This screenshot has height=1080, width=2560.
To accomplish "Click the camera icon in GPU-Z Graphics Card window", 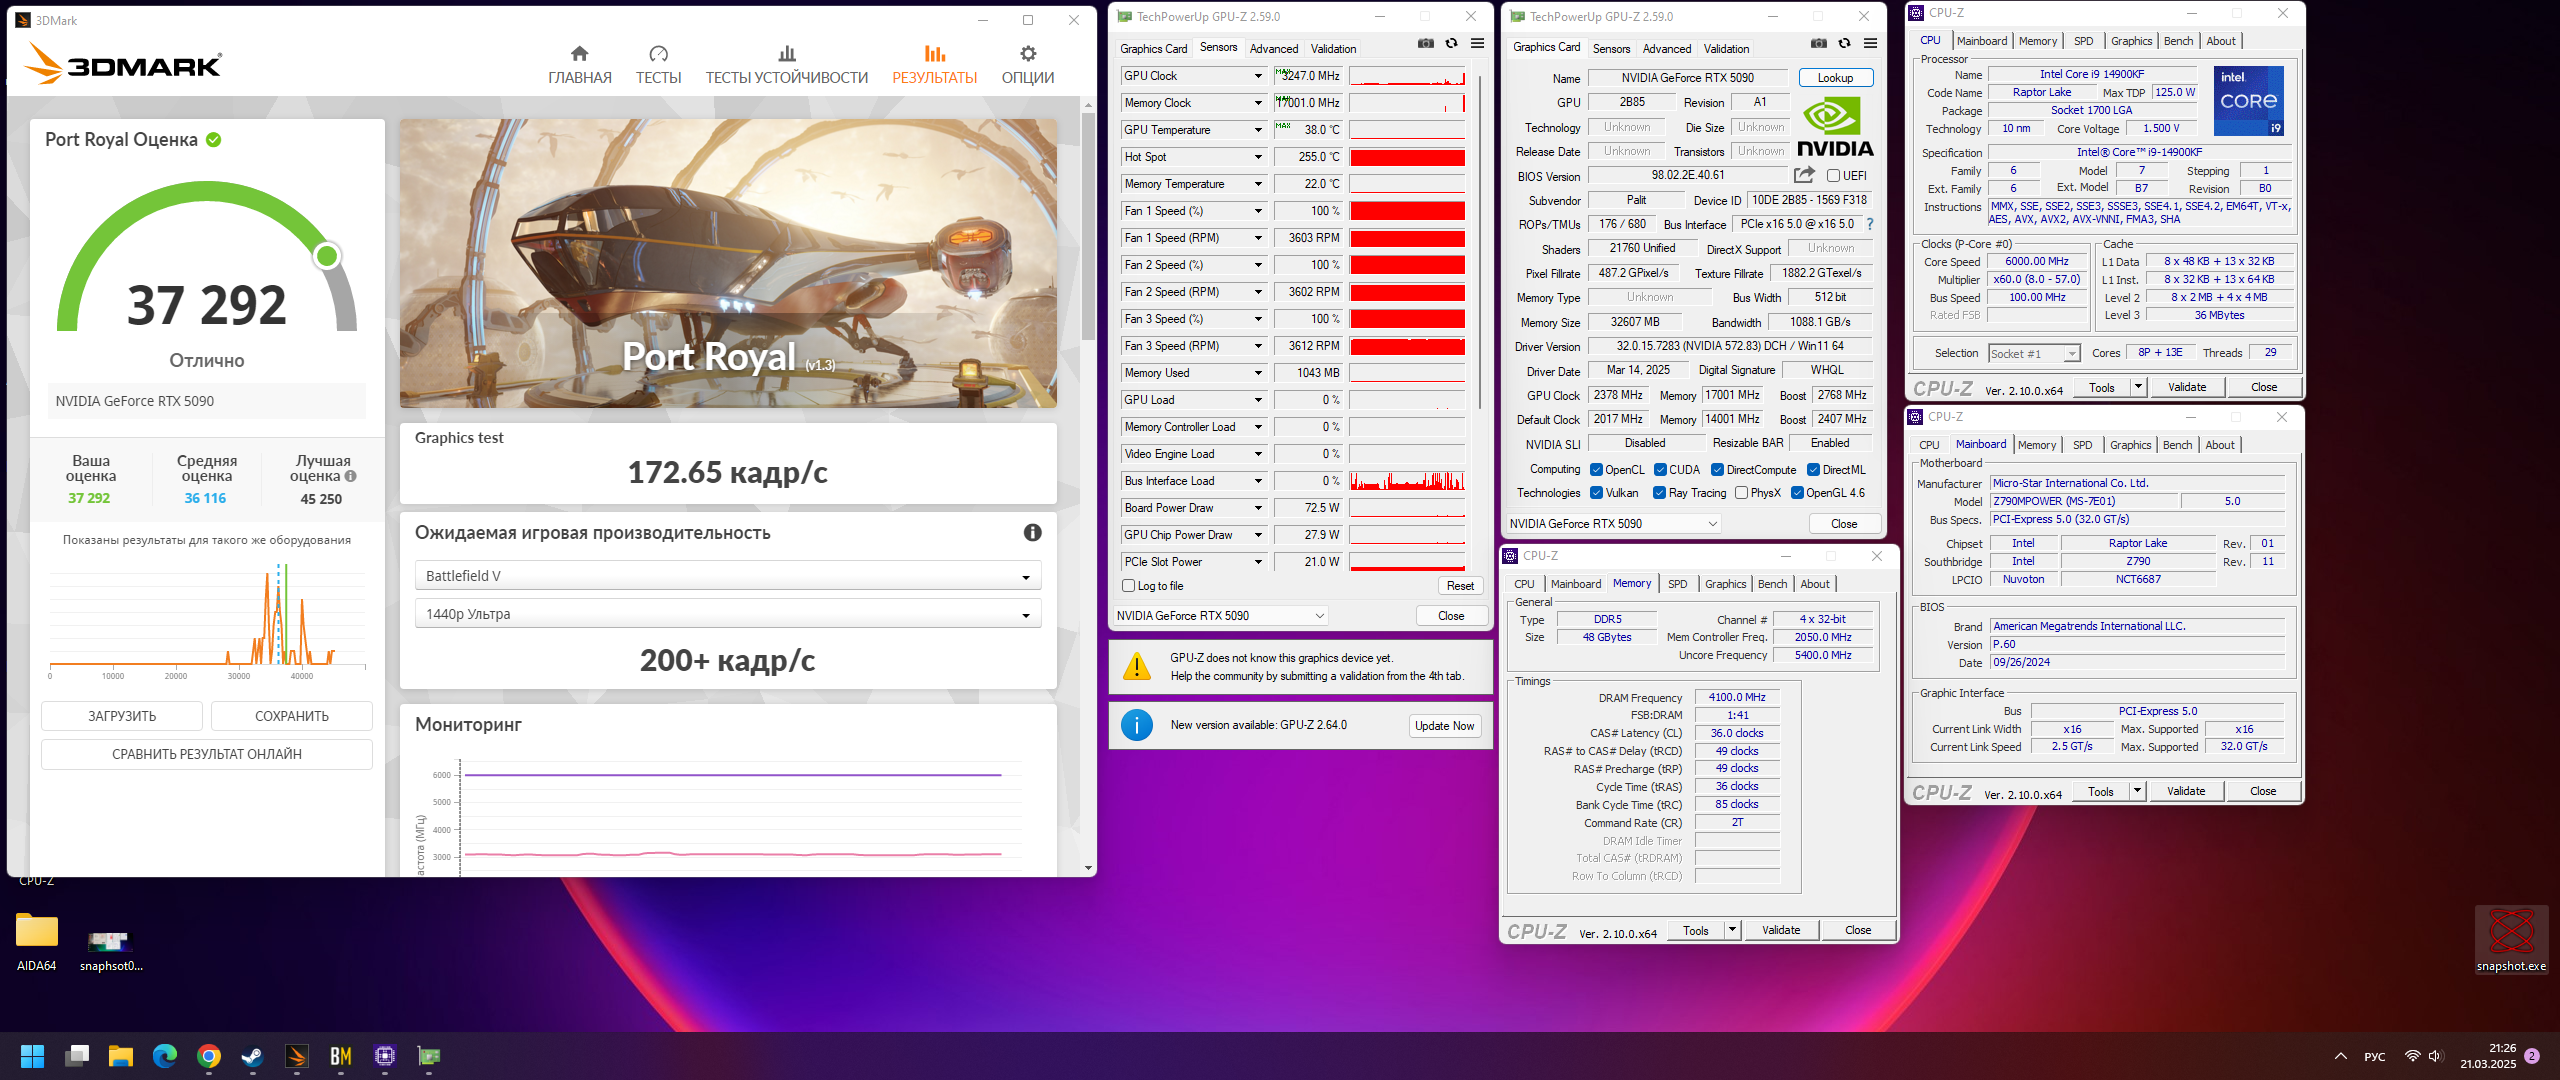I will (1819, 44).
